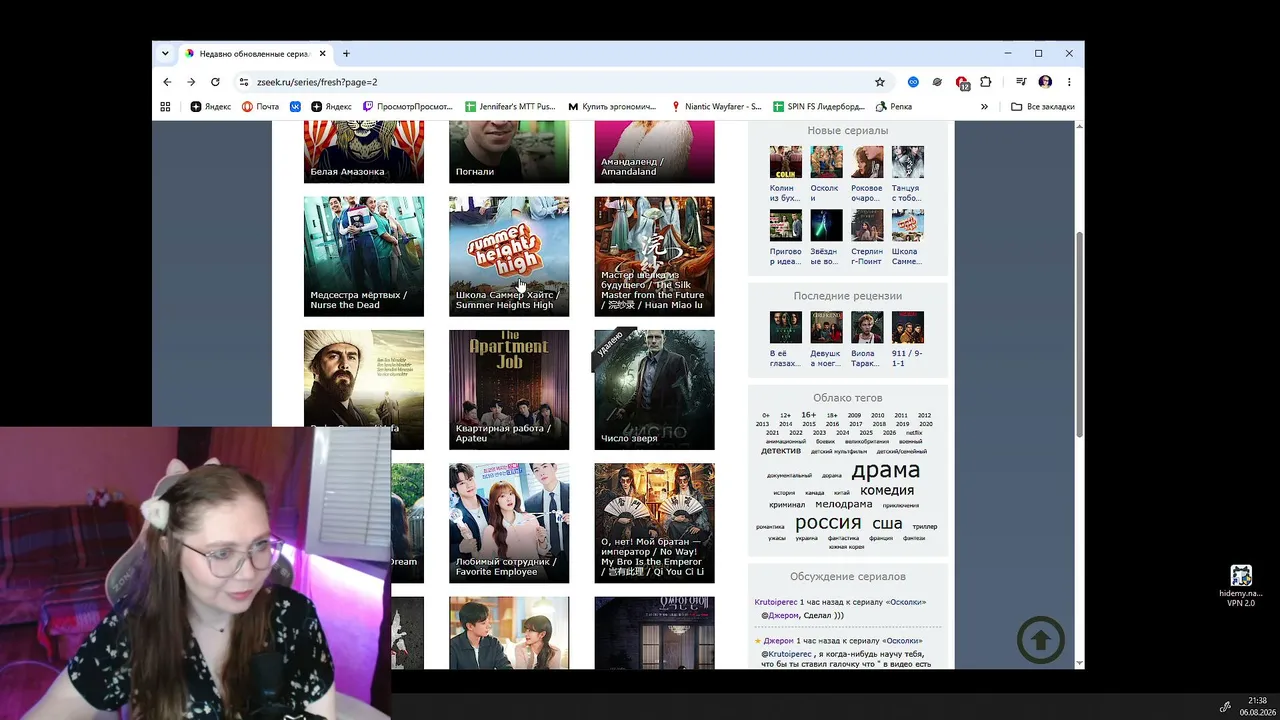
Task: Open the red extension with badge 12
Action: pyautogui.click(x=962, y=82)
